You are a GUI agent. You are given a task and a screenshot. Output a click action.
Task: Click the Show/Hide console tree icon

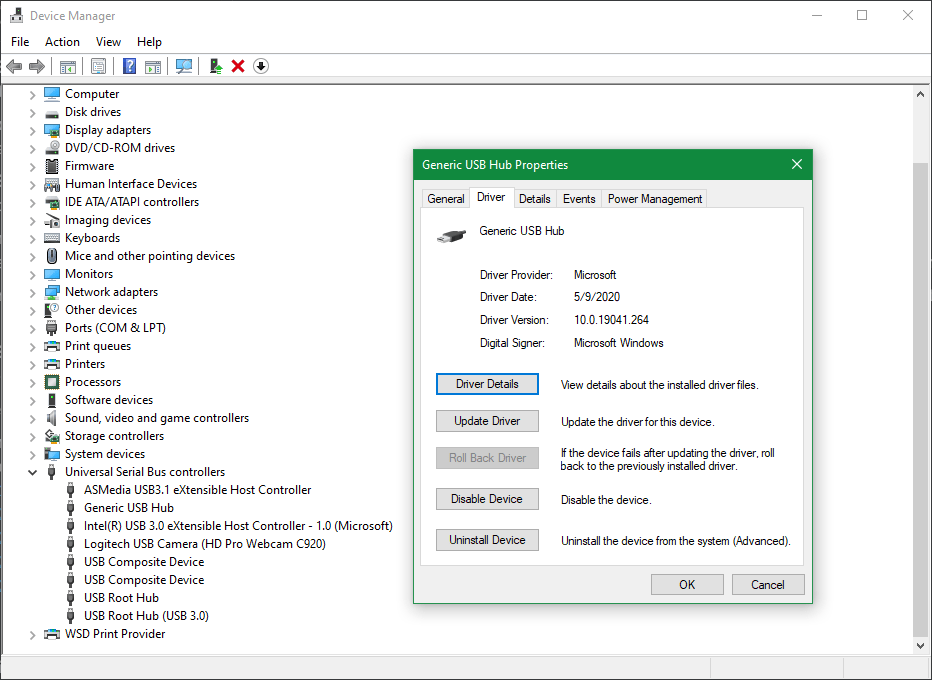[x=67, y=66]
